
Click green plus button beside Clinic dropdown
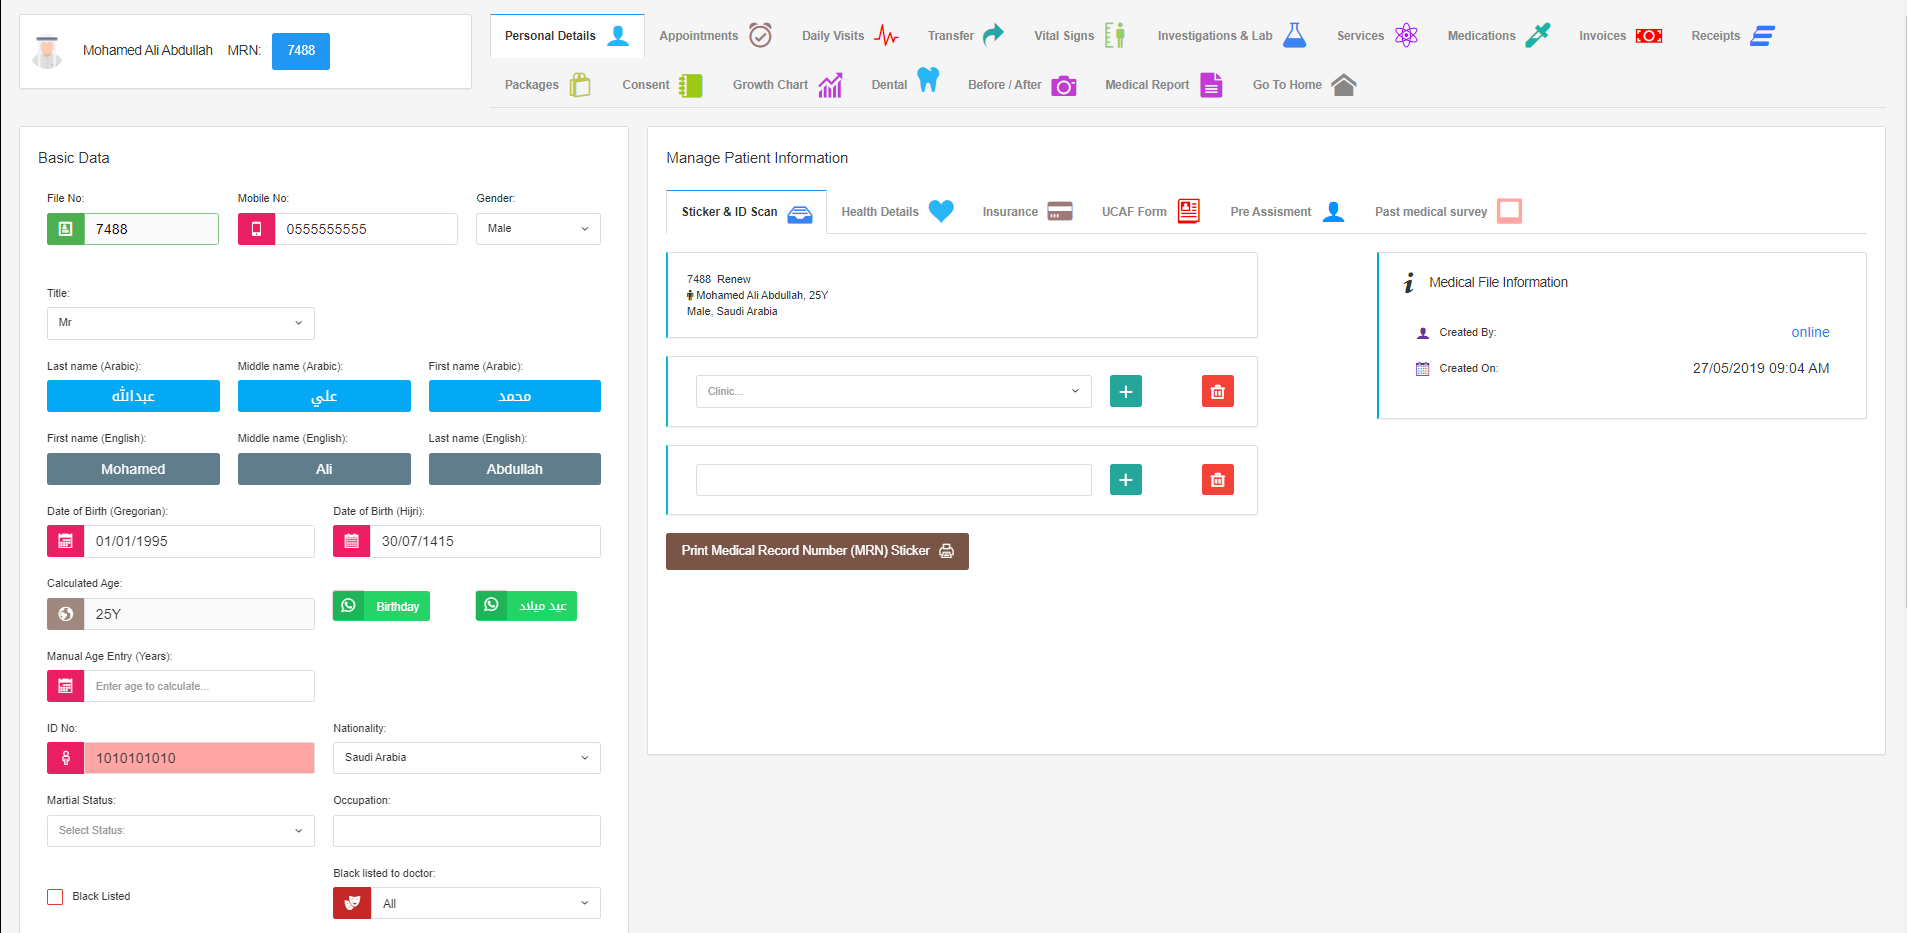[x=1125, y=392]
